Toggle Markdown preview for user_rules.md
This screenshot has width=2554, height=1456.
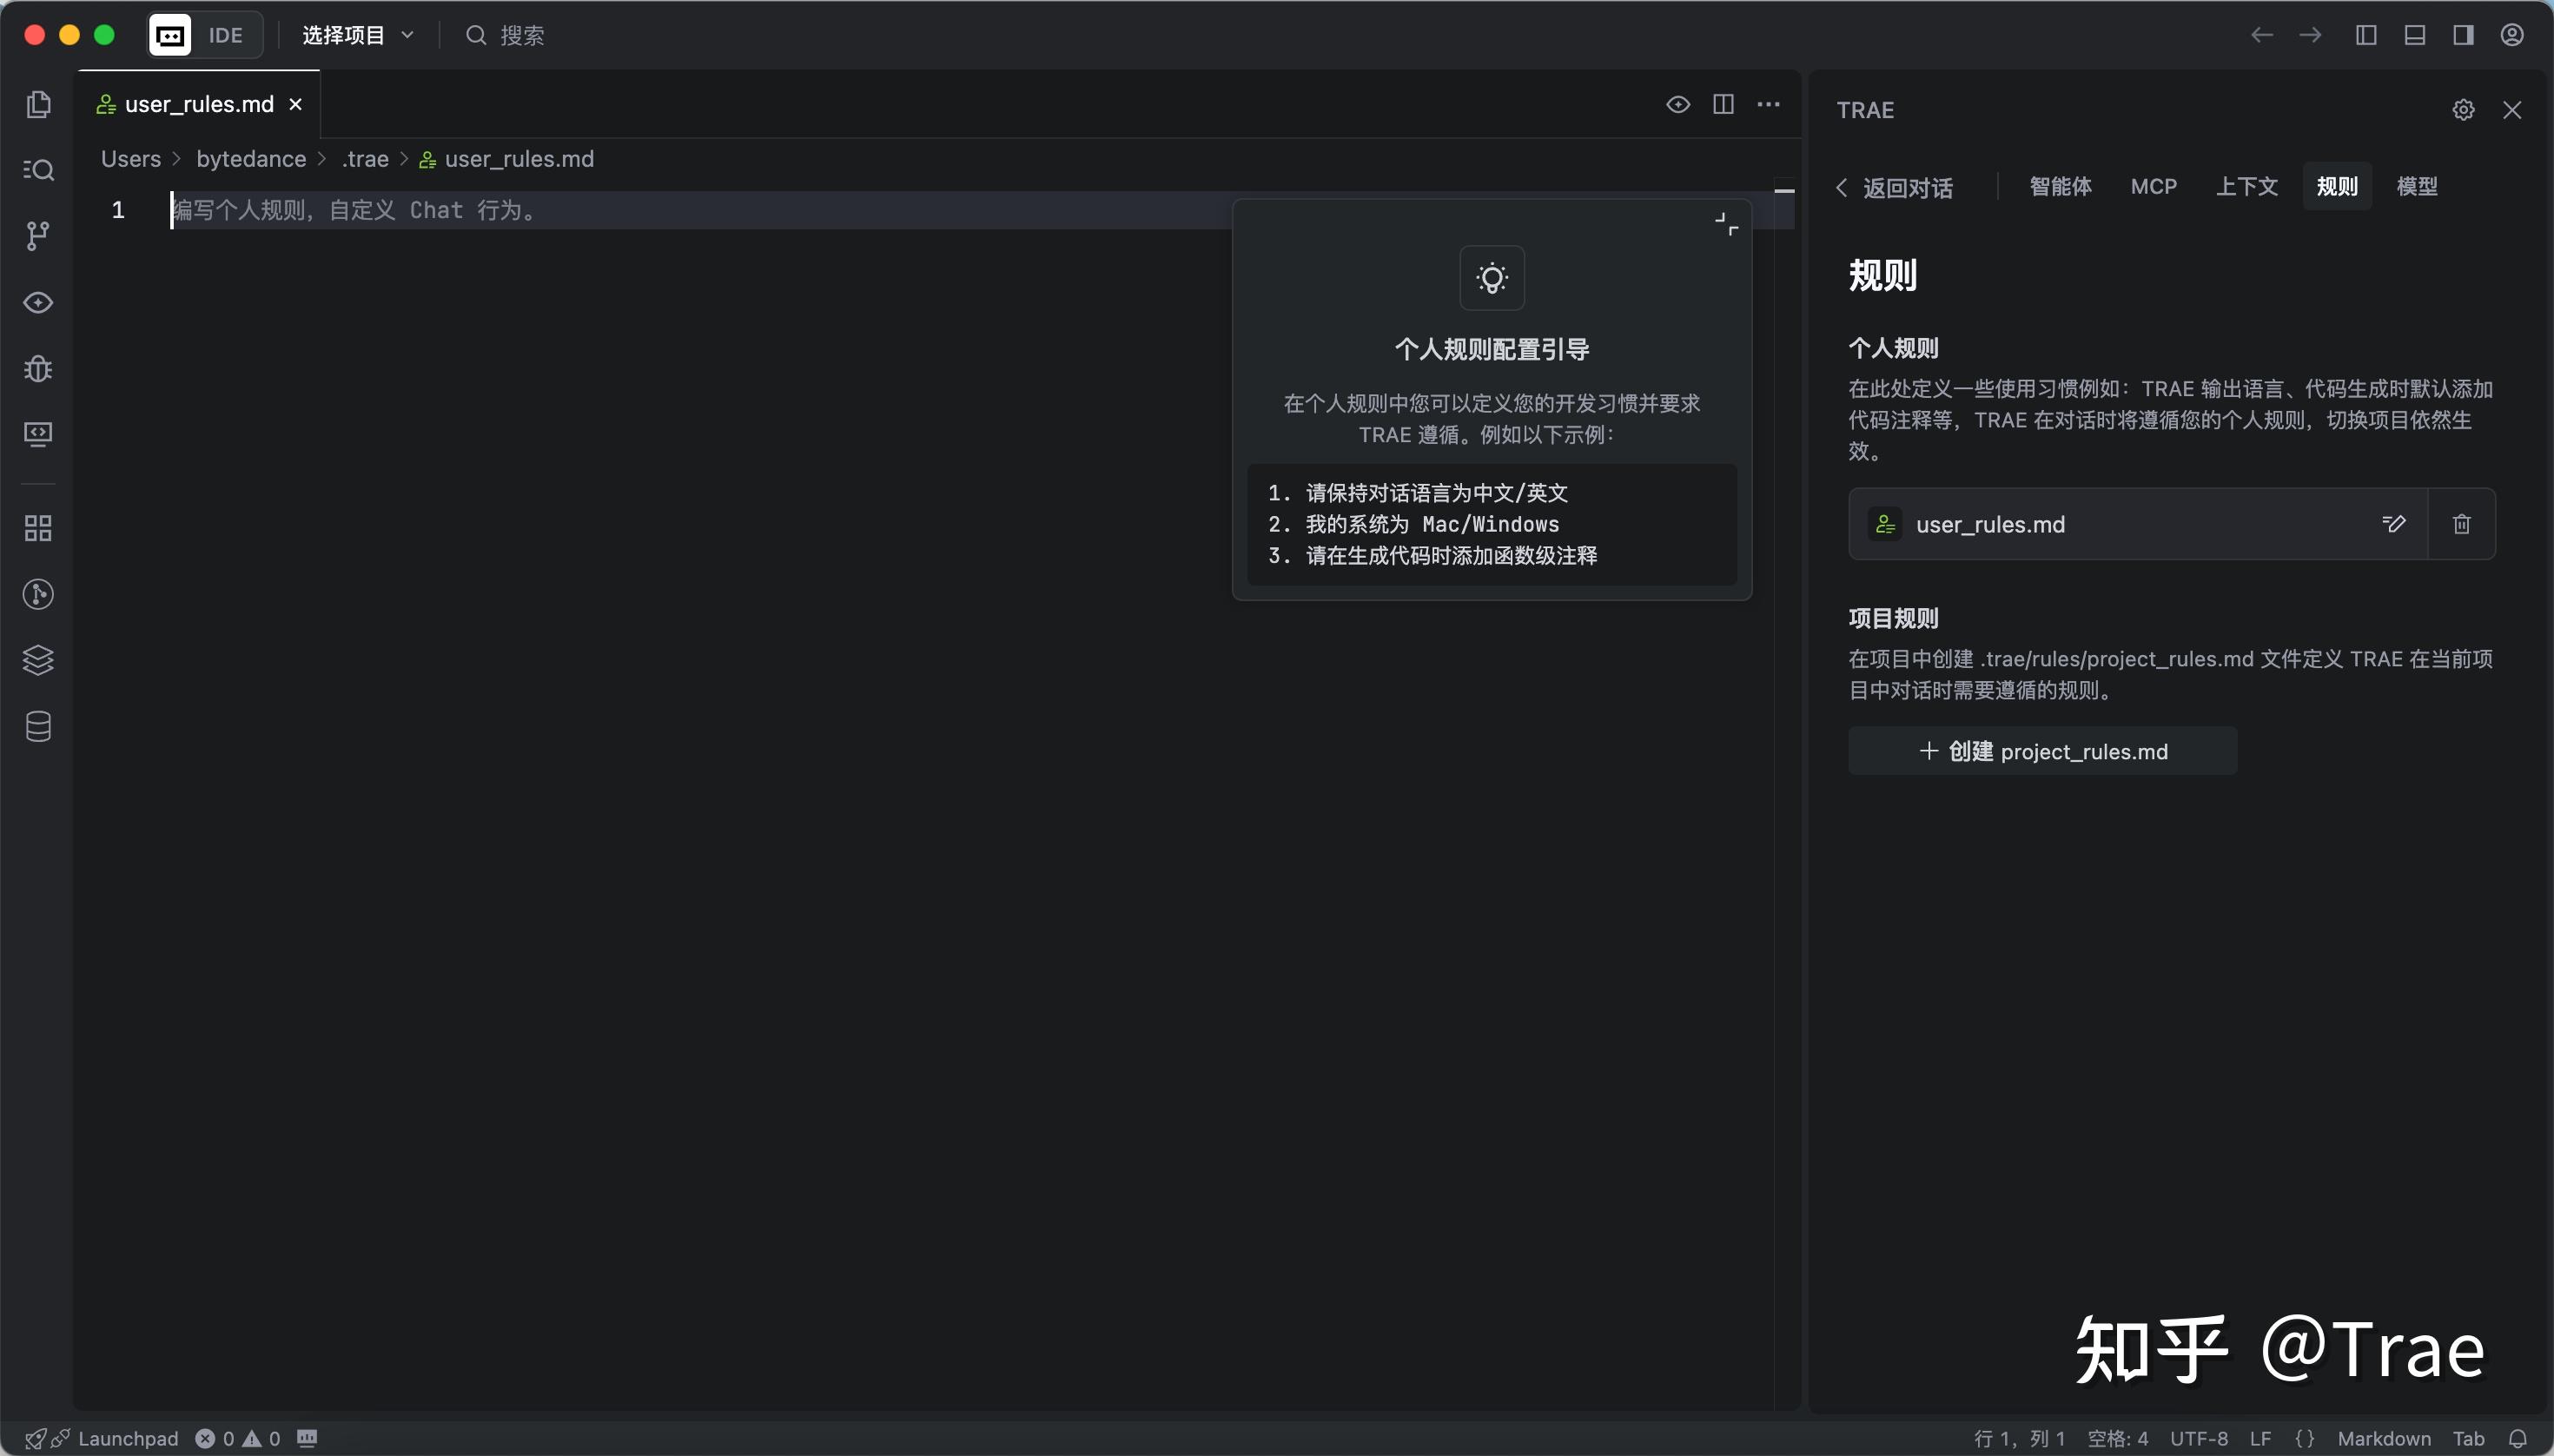1677,104
